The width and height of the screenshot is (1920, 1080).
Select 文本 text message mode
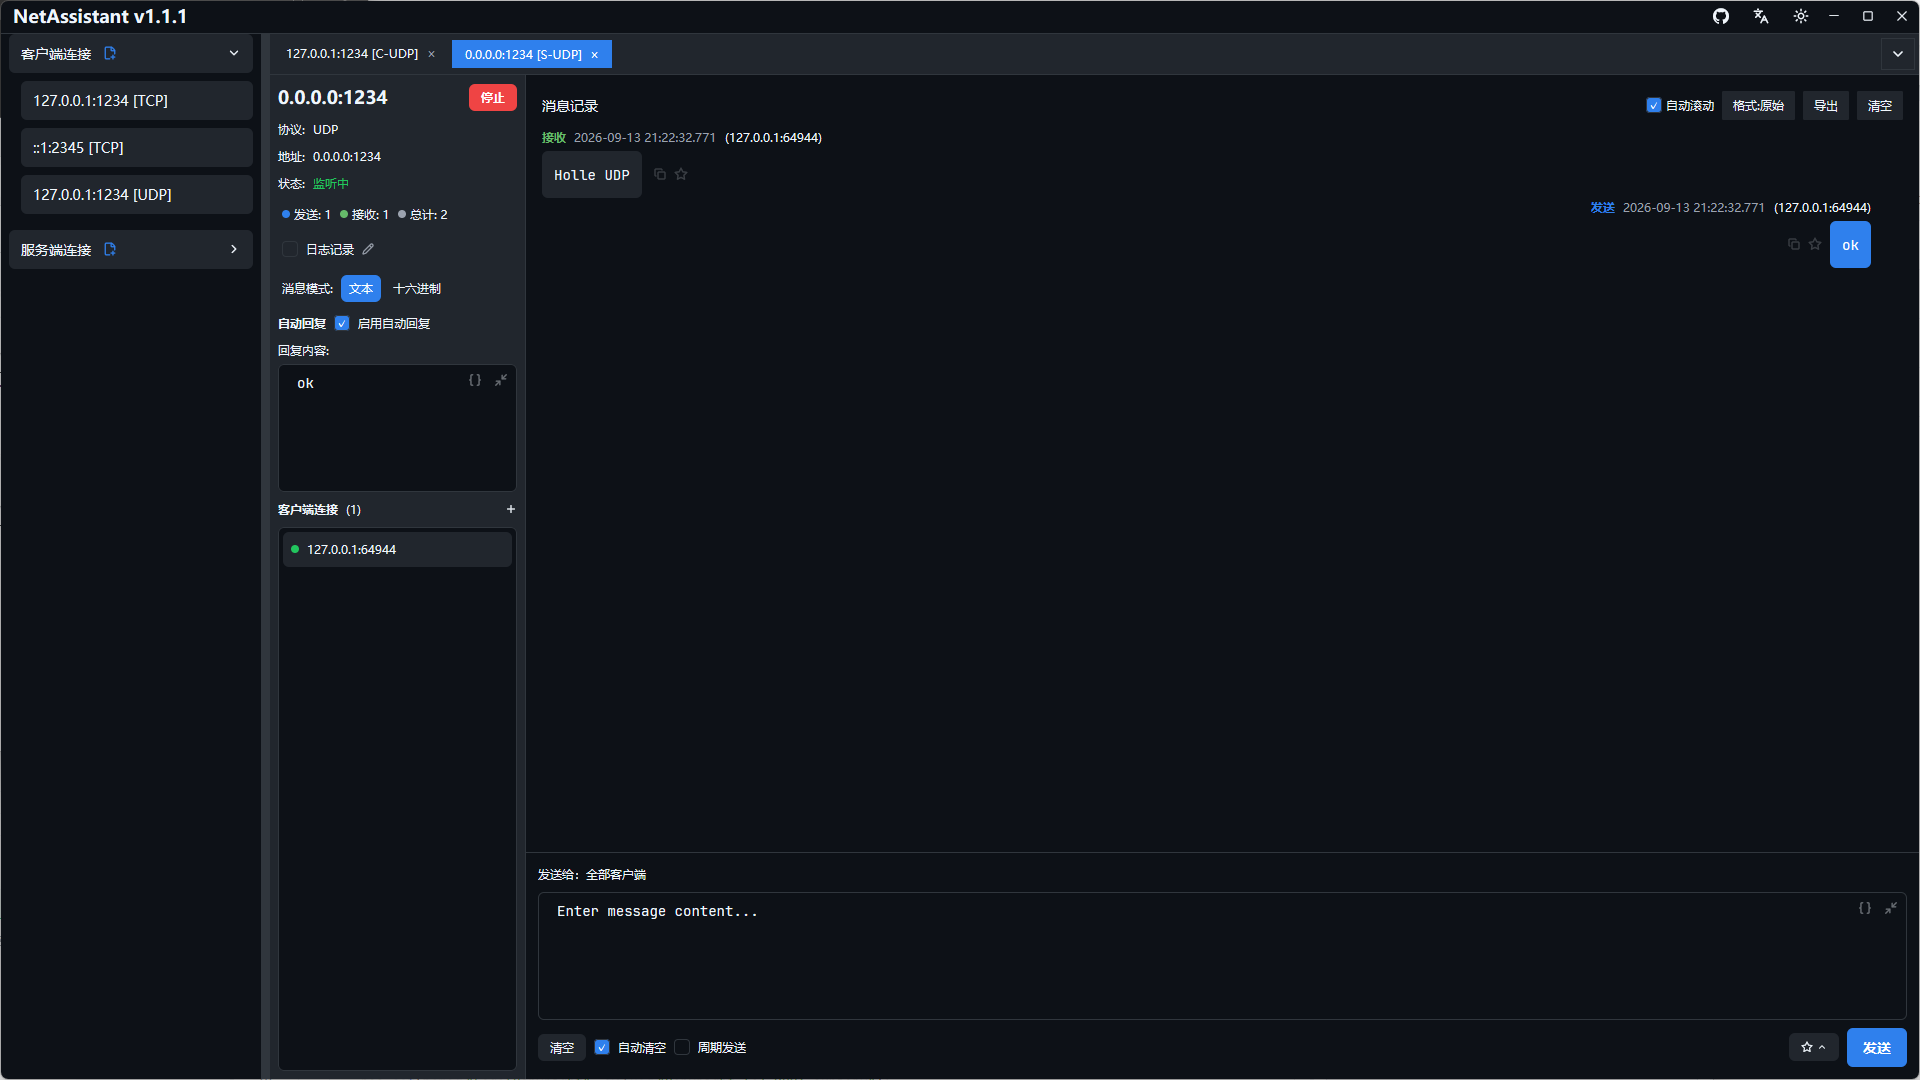coord(361,288)
